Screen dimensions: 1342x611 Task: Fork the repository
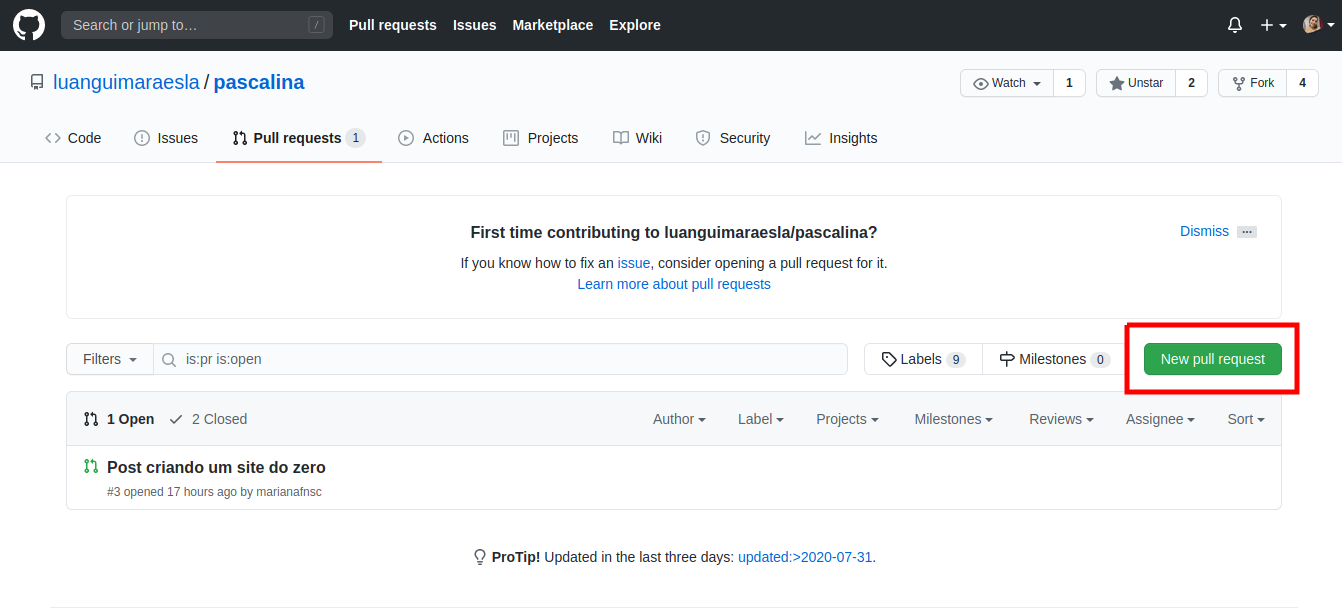1252,83
